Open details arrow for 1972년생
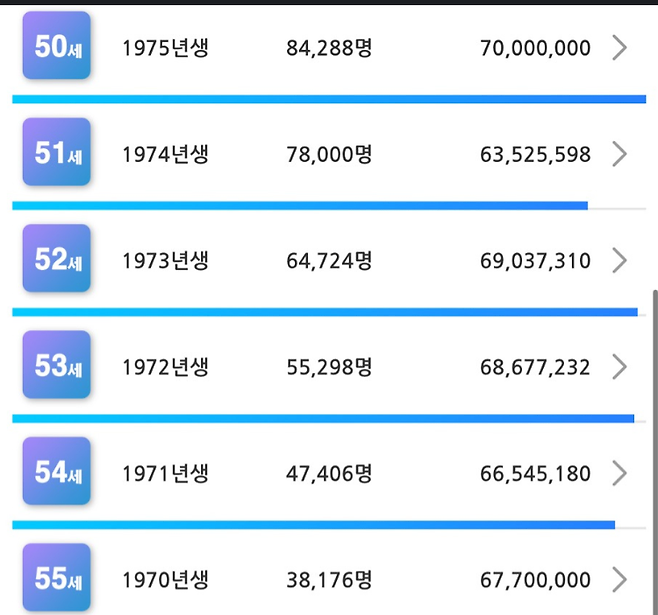This screenshot has width=658, height=615. pos(619,367)
